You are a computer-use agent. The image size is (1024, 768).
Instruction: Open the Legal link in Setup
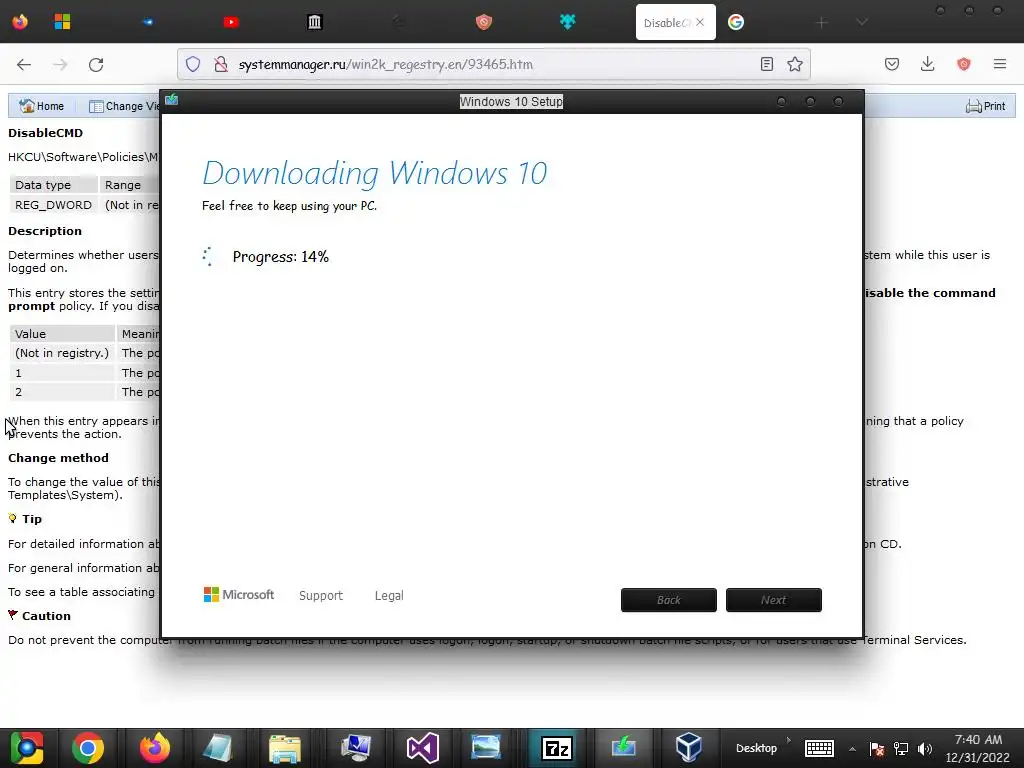(389, 596)
